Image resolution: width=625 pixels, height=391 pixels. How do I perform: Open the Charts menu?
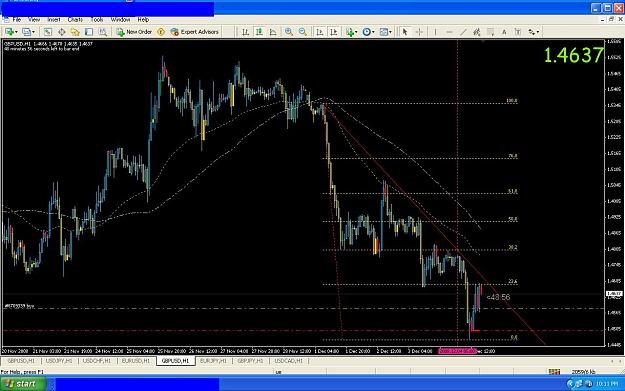[75, 20]
